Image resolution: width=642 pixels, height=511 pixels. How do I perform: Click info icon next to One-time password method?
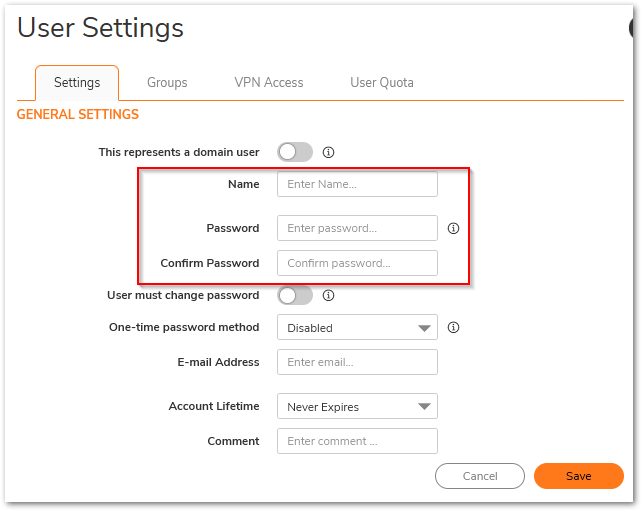pos(453,327)
